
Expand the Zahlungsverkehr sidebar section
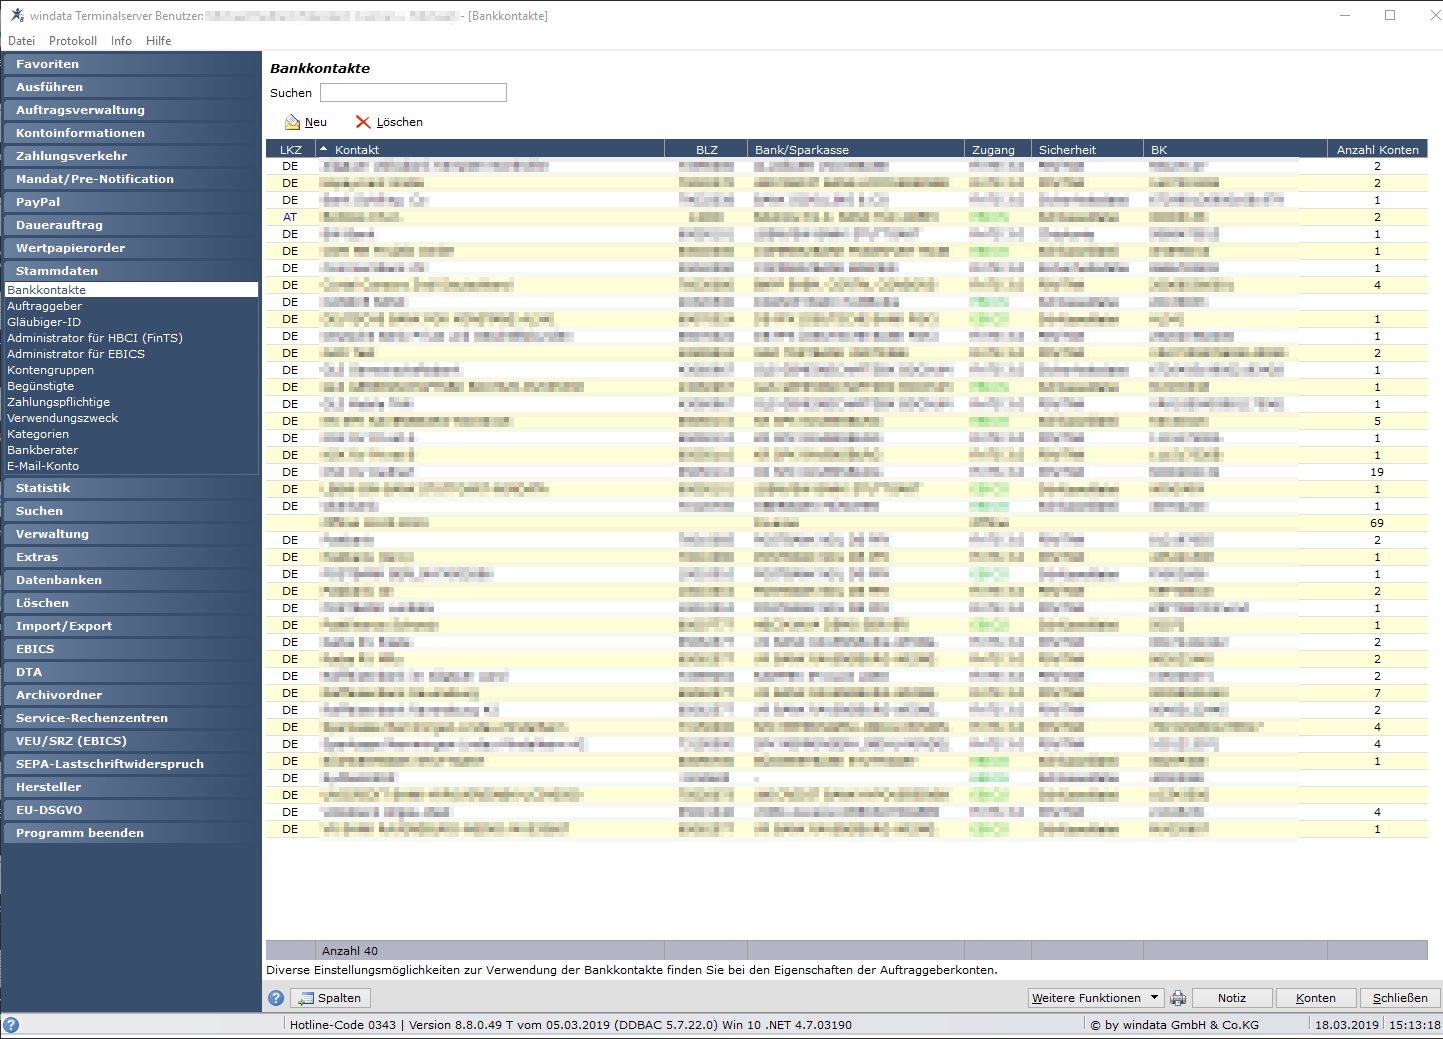pos(131,156)
